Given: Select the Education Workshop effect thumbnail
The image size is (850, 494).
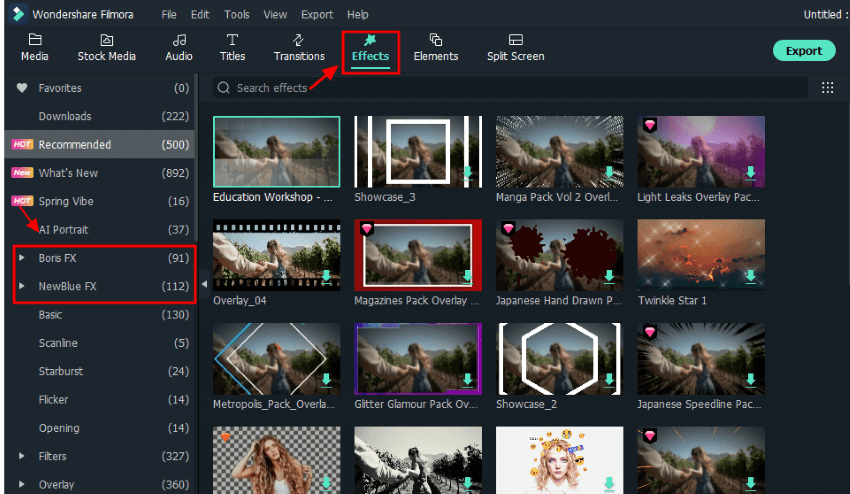Looking at the screenshot, I should point(276,151).
